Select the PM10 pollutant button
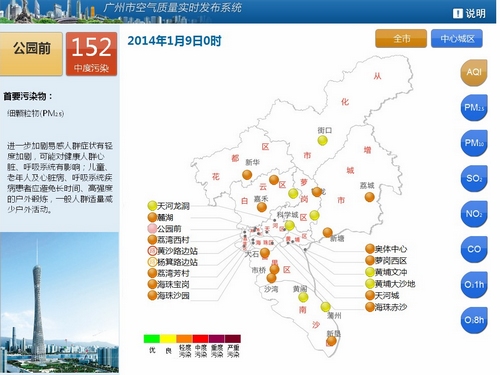500x375 pixels. [x=474, y=143]
